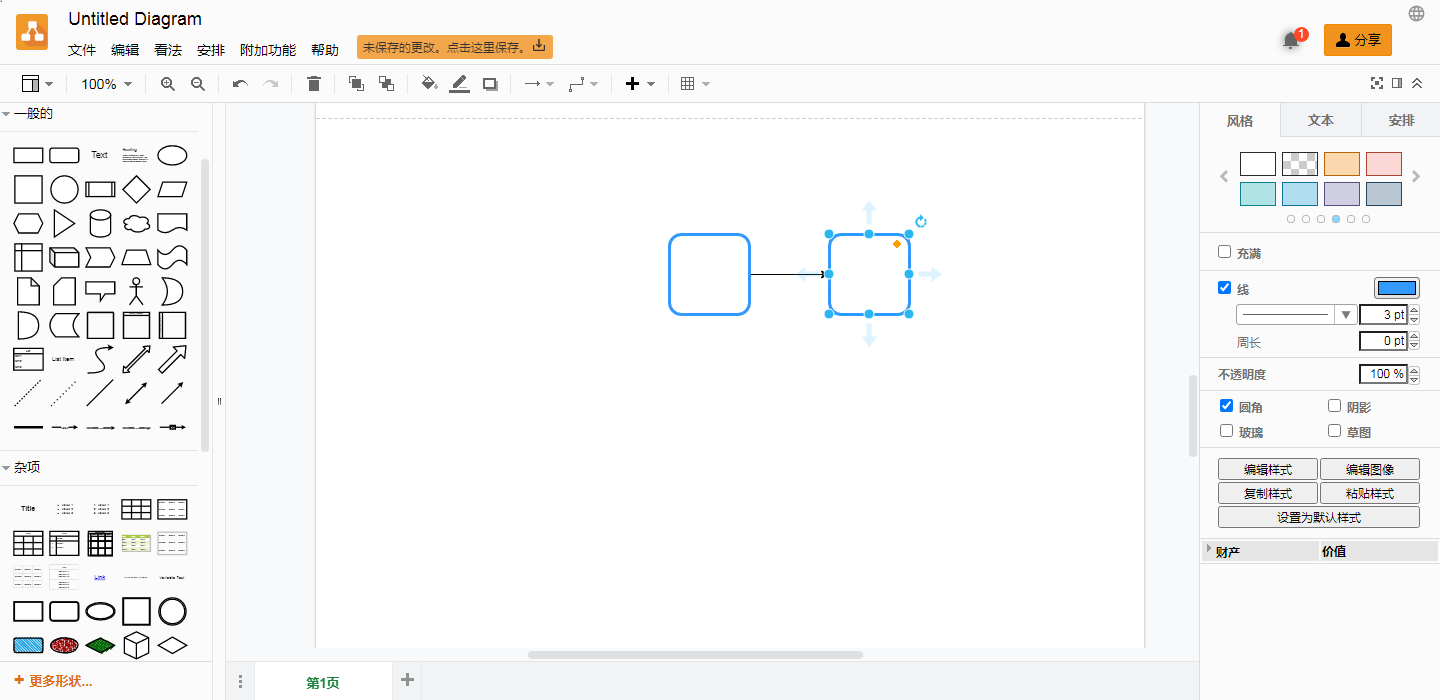The image size is (1440, 700).
Task: Click the 复制样式 button
Action: click(1268, 493)
